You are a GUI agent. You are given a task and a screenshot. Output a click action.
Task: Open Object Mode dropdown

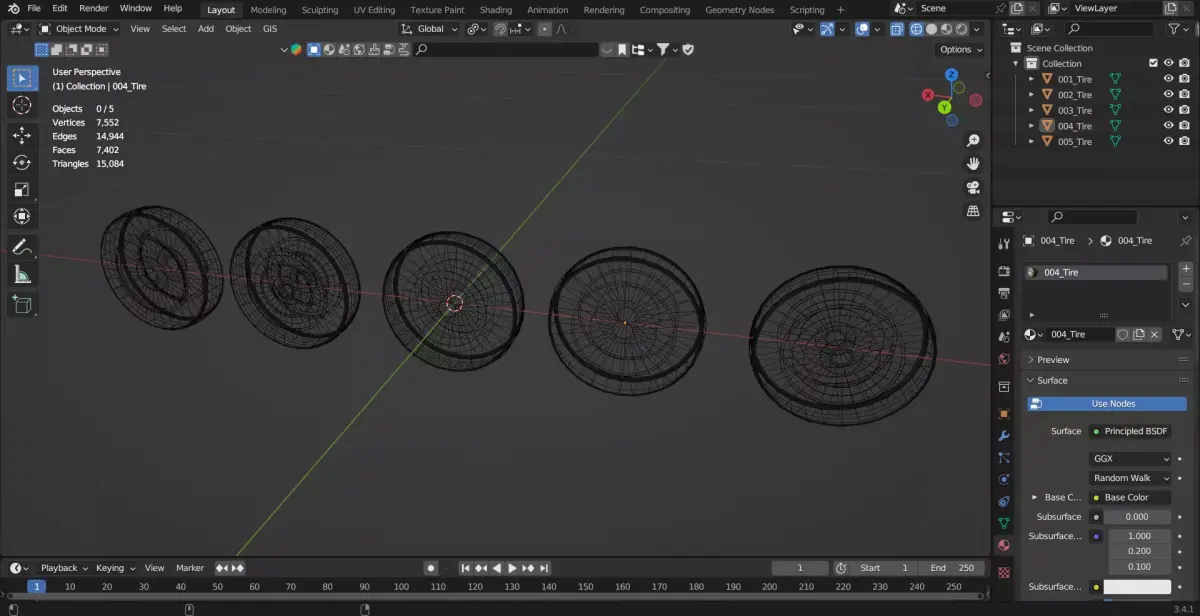coord(79,29)
